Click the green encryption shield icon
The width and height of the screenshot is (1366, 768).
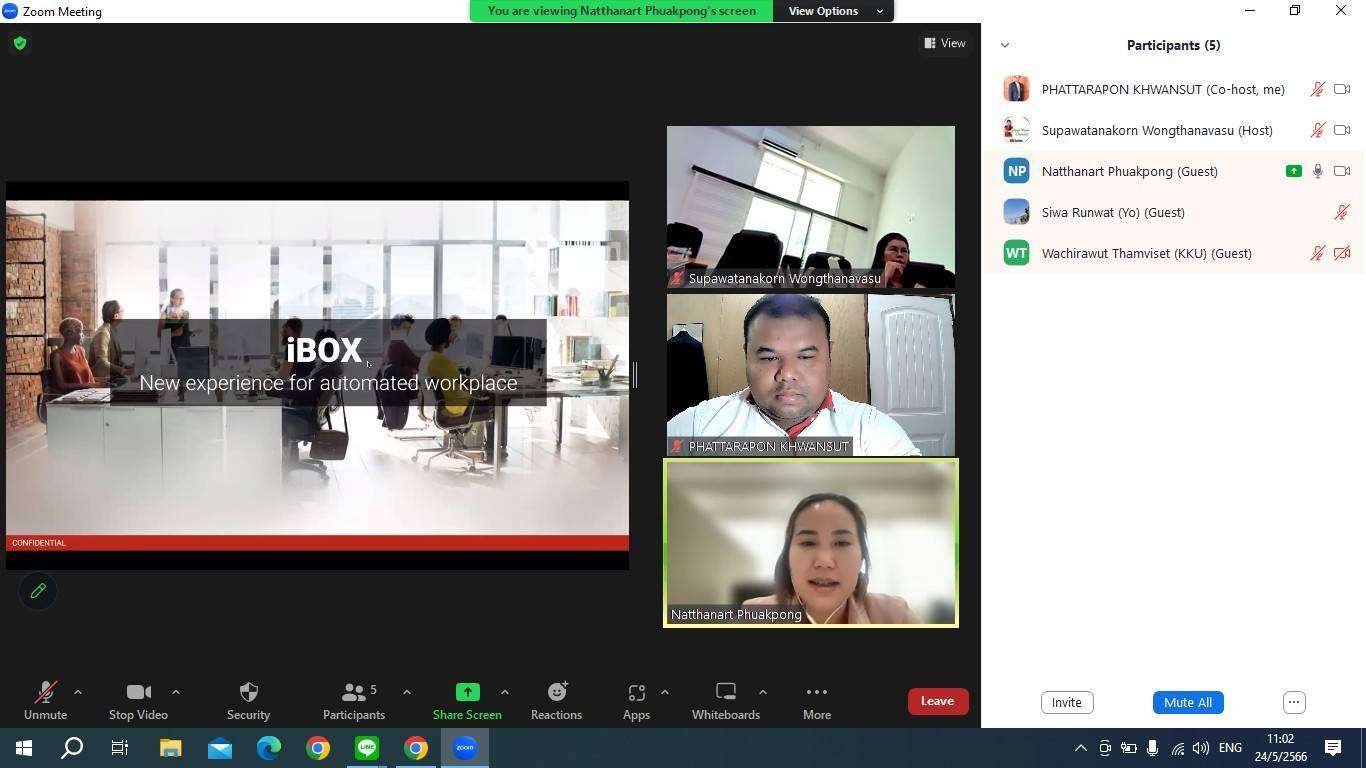click(x=20, y=43)
